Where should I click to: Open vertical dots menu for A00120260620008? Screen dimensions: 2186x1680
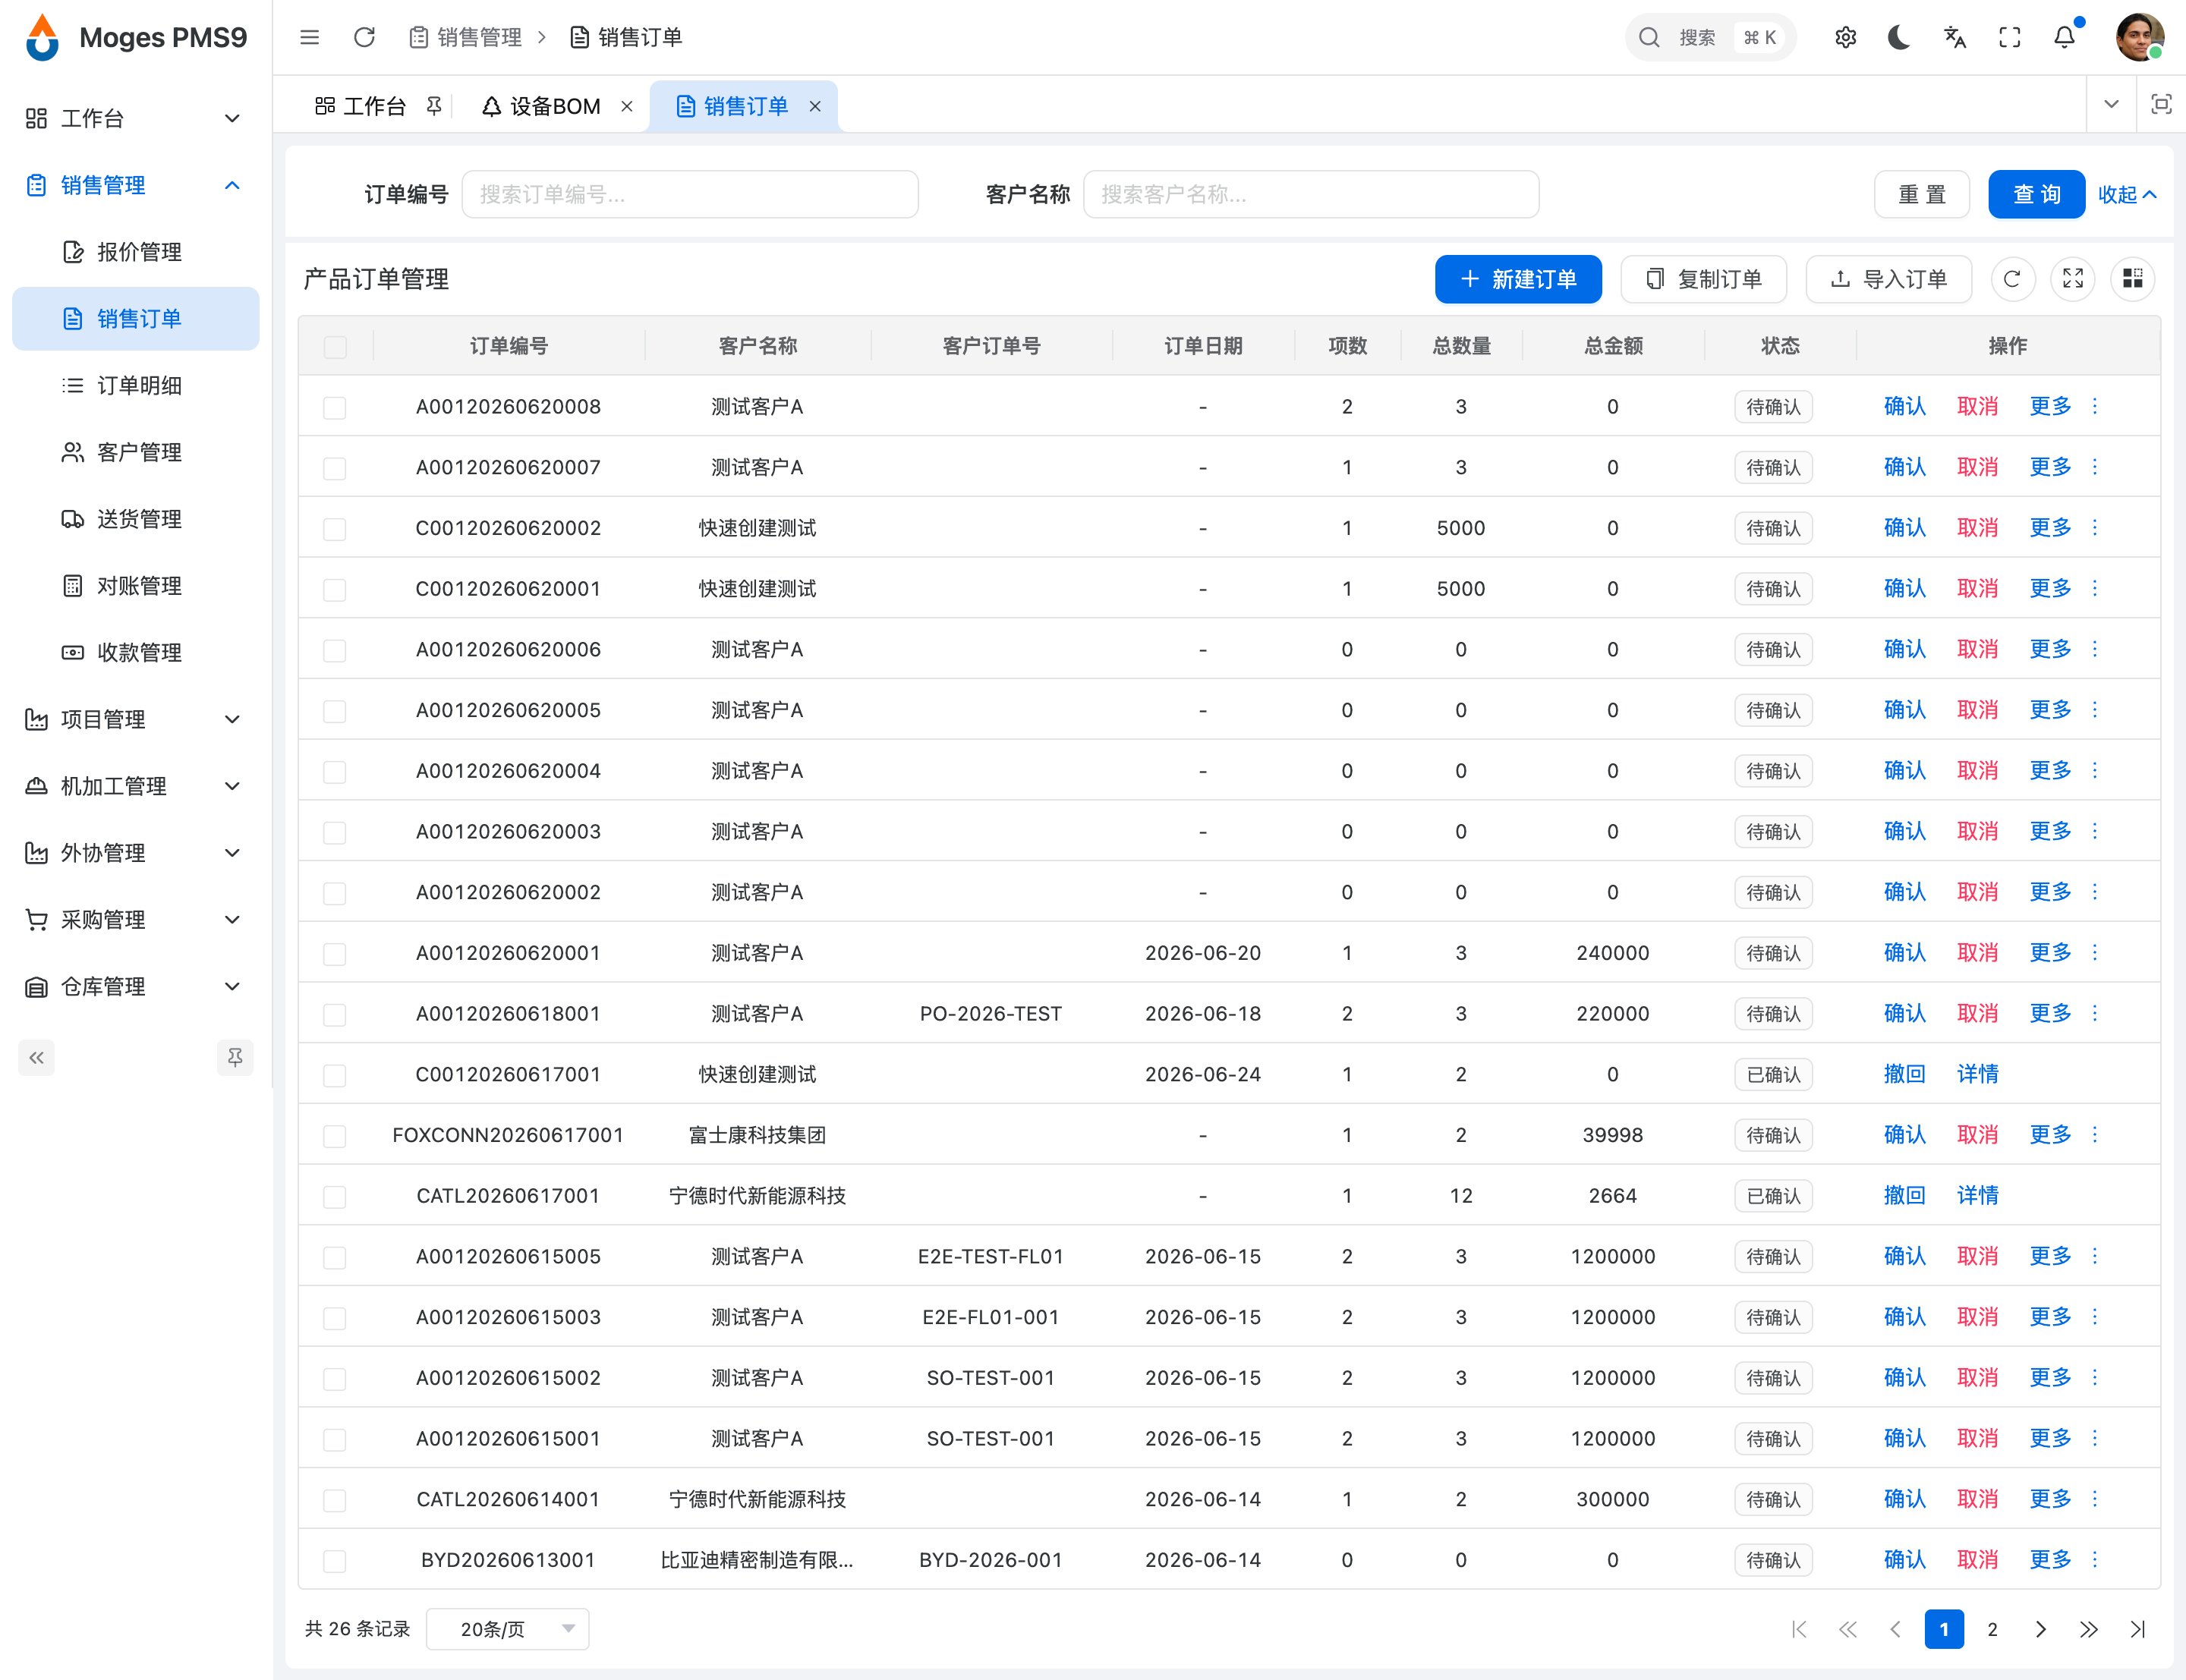pyautogui.click(x=2095, y=406)
